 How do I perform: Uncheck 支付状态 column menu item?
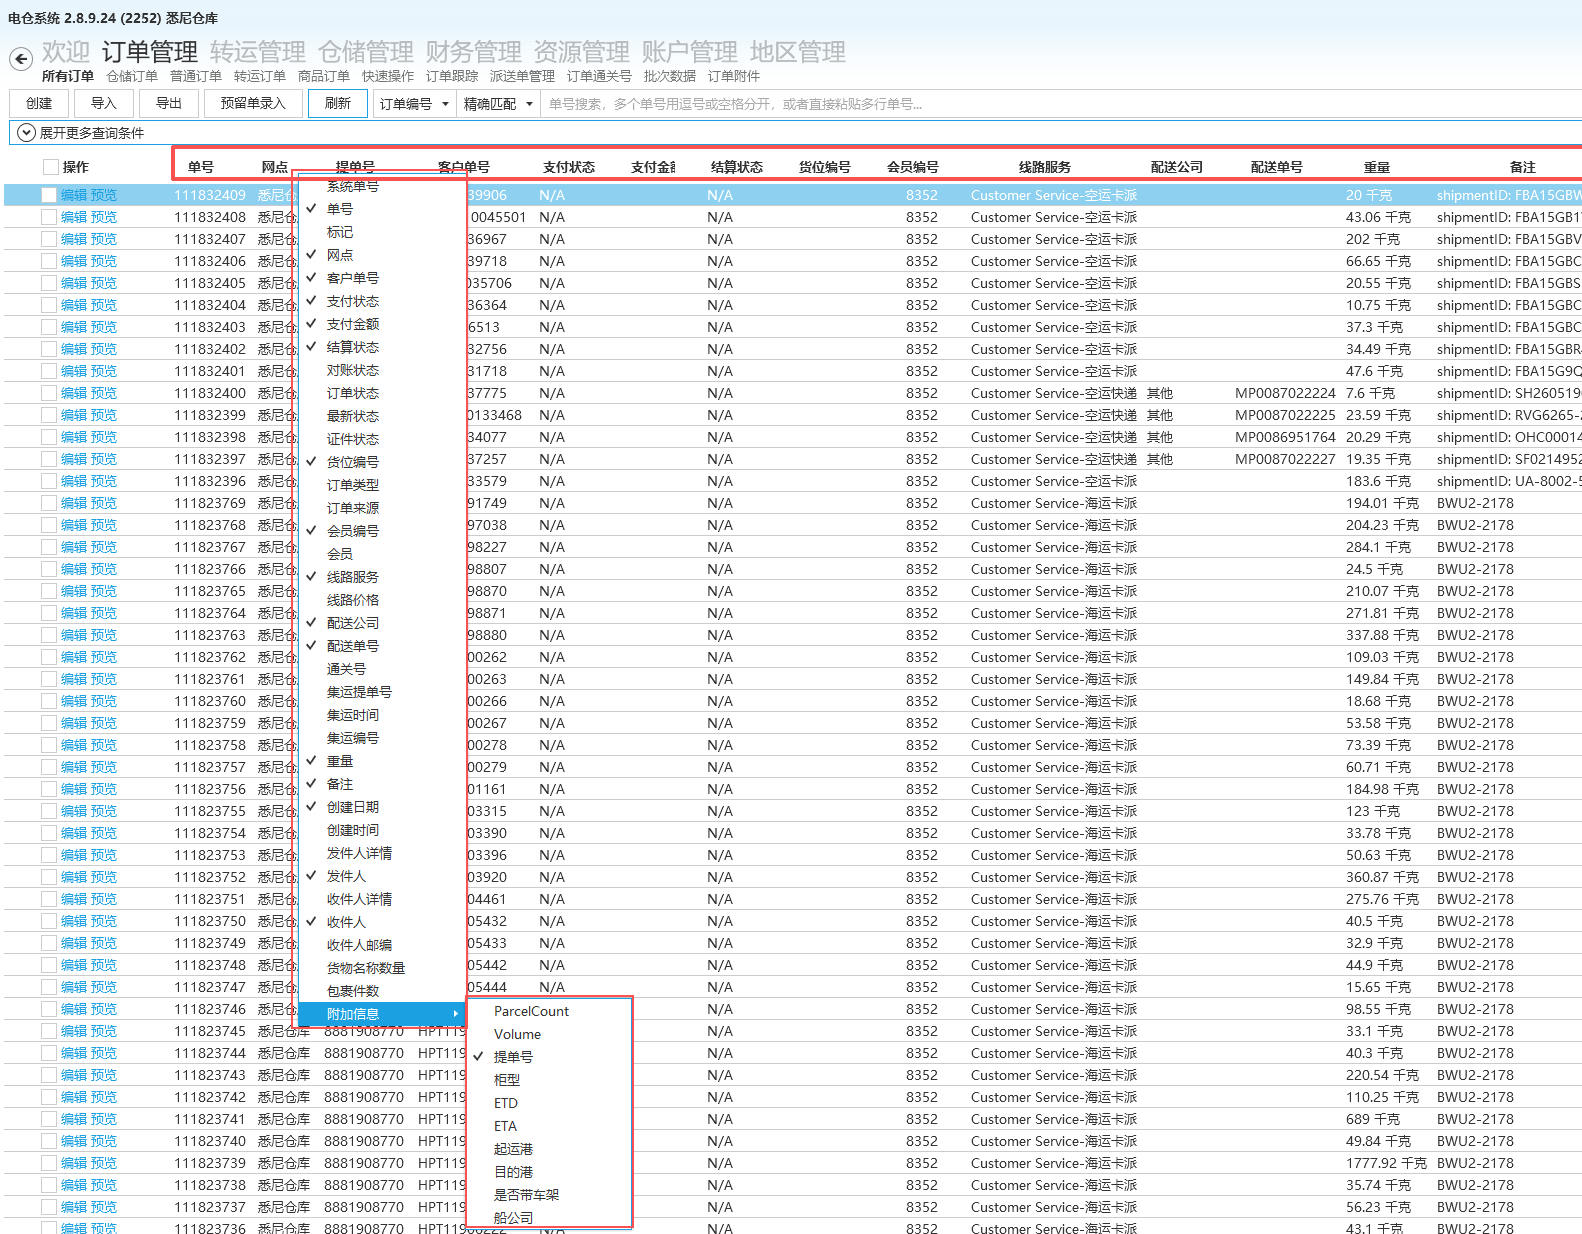pos(383,301)
